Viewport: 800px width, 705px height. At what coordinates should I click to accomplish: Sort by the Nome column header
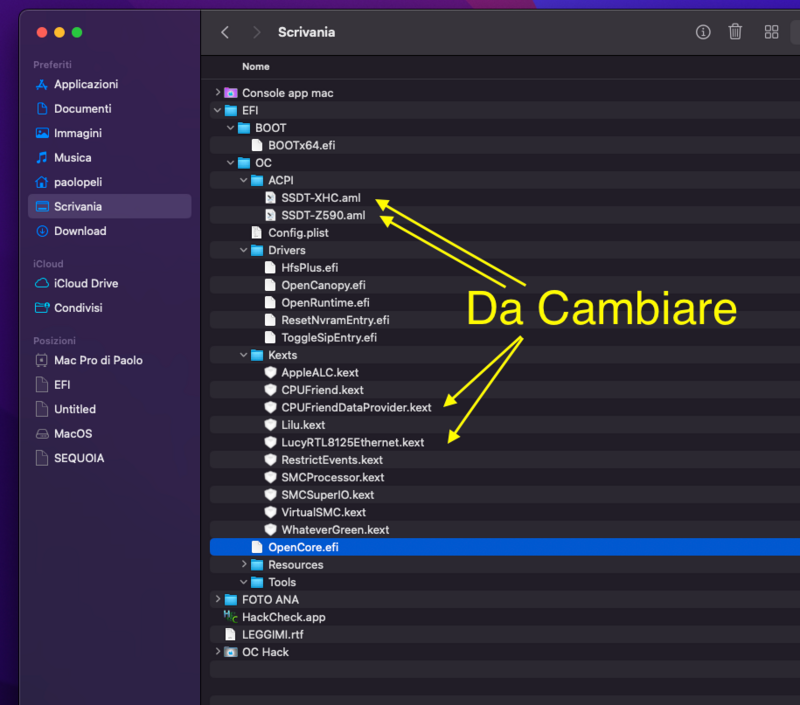click(x=256, y=67)
